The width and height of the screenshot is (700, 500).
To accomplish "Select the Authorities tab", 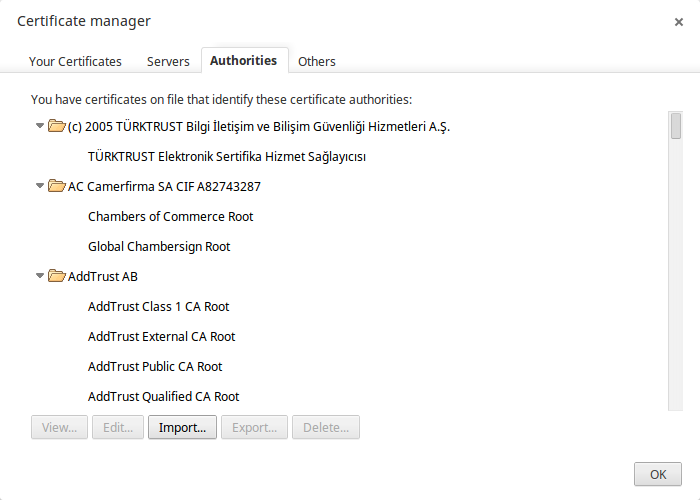I will pyautogui.click(x=244, y=60).
